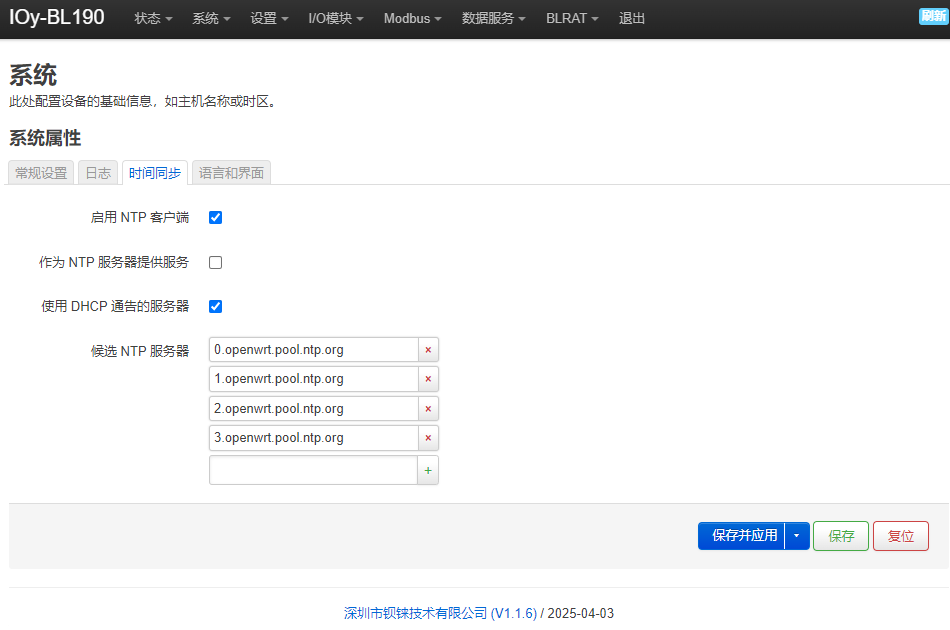Click the red 复位 reset button
Image resolution: width=950 pixels, height=630 pixels.
tap(900, 536)
